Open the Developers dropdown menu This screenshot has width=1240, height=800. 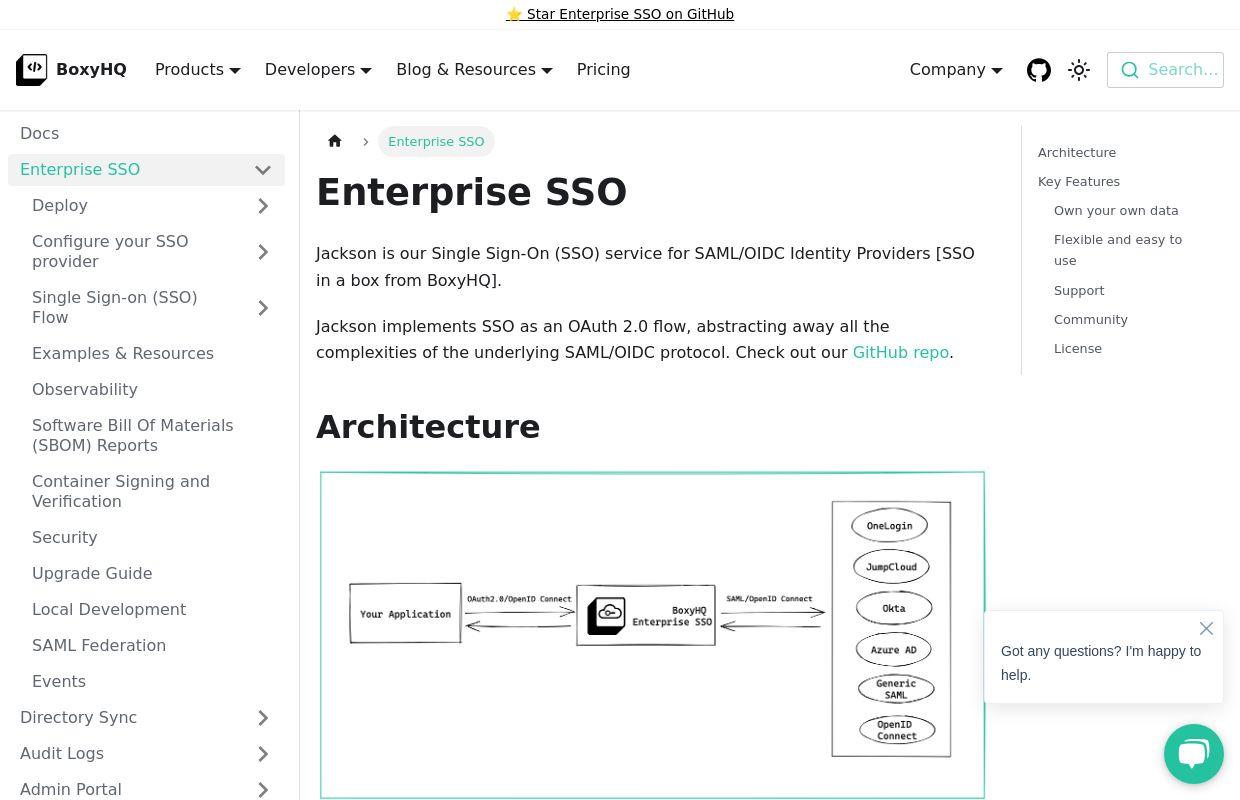[318, 70]
